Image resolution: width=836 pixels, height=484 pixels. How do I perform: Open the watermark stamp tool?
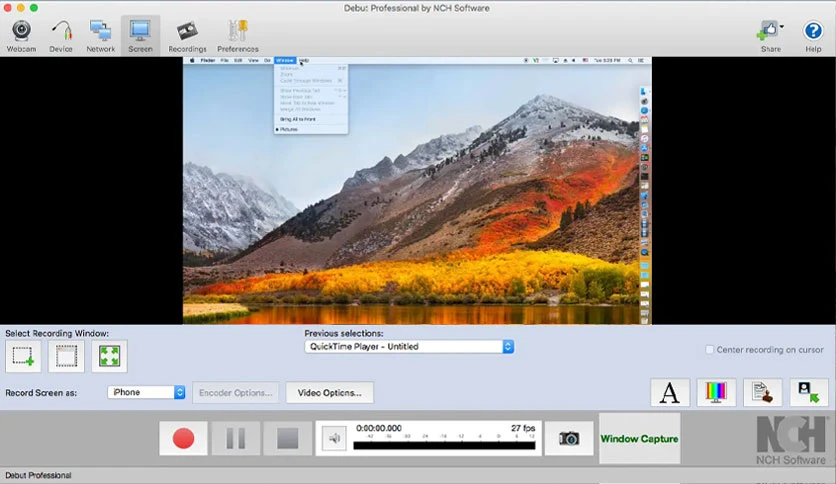point(762,393)
